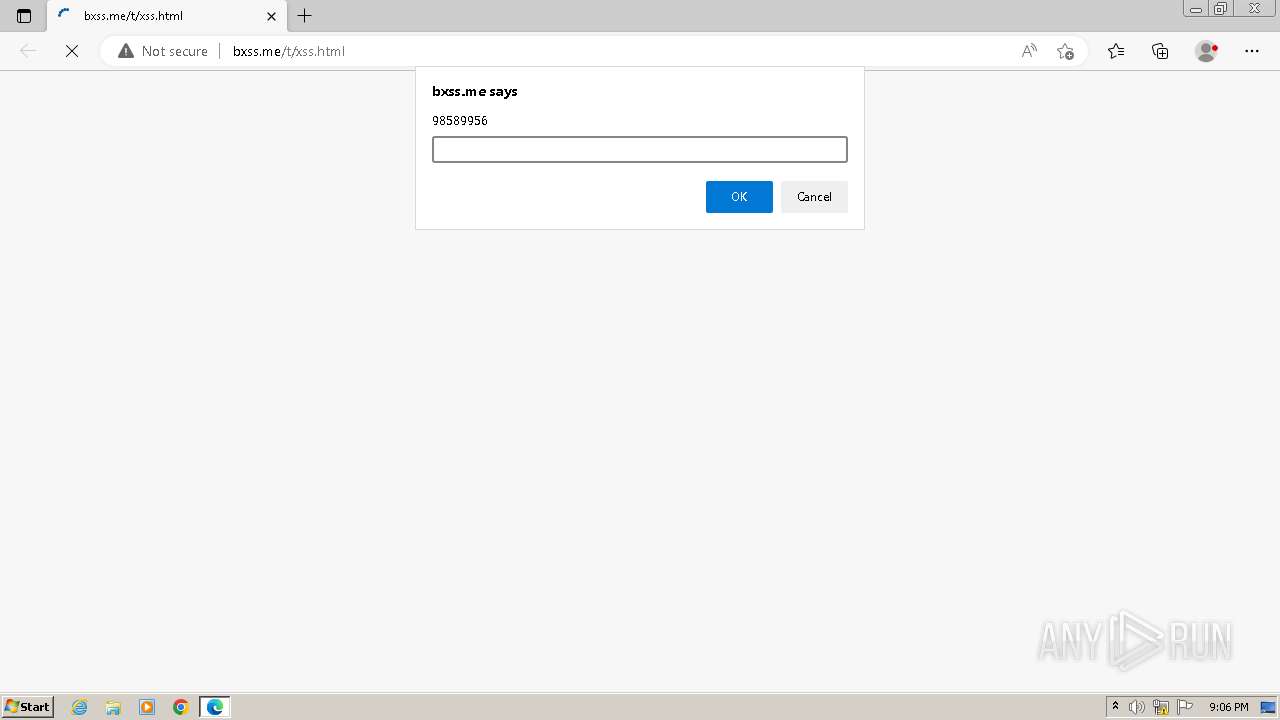
Task: Open the Action Center flag icon
Action: click(x=1185, y=707)
